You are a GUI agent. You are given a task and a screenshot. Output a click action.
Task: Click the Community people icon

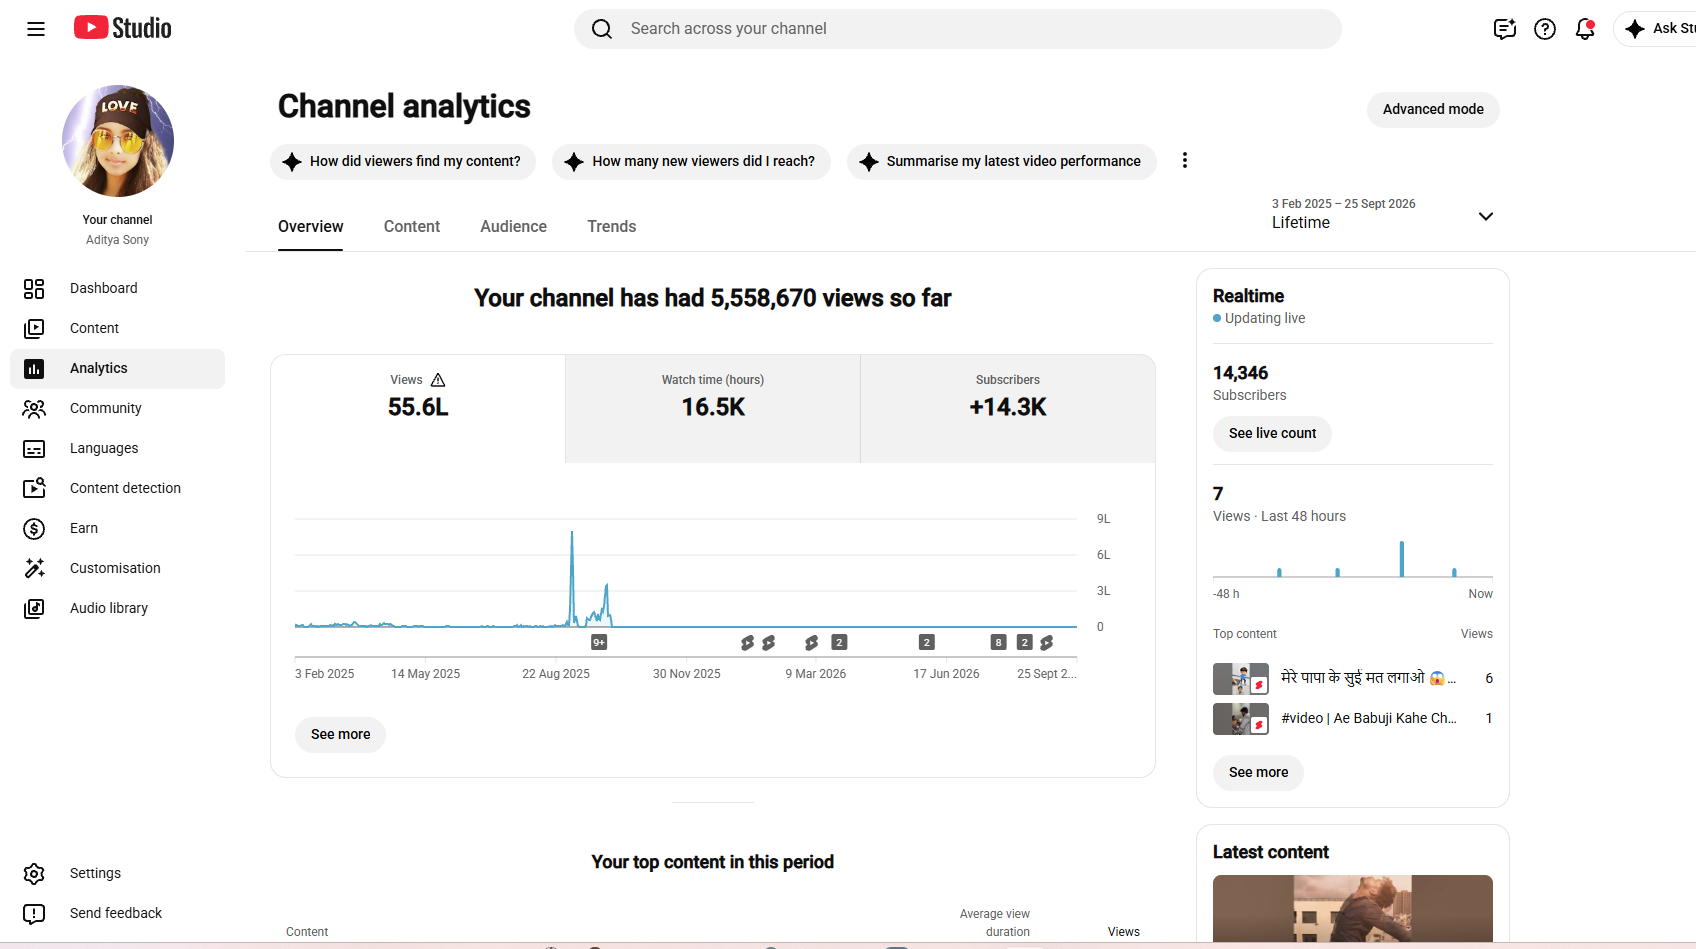pyautogui.click(x=34, y=409)
